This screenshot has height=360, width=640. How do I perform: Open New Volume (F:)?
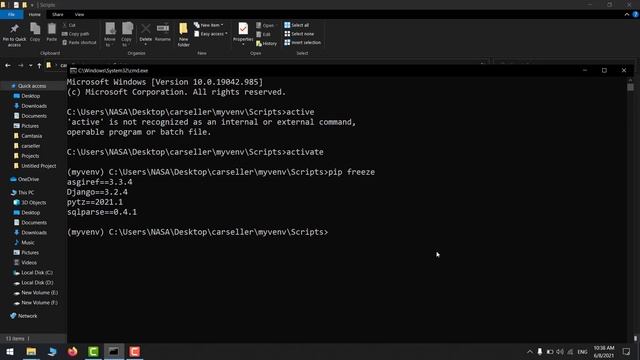[x=36, y=303]
